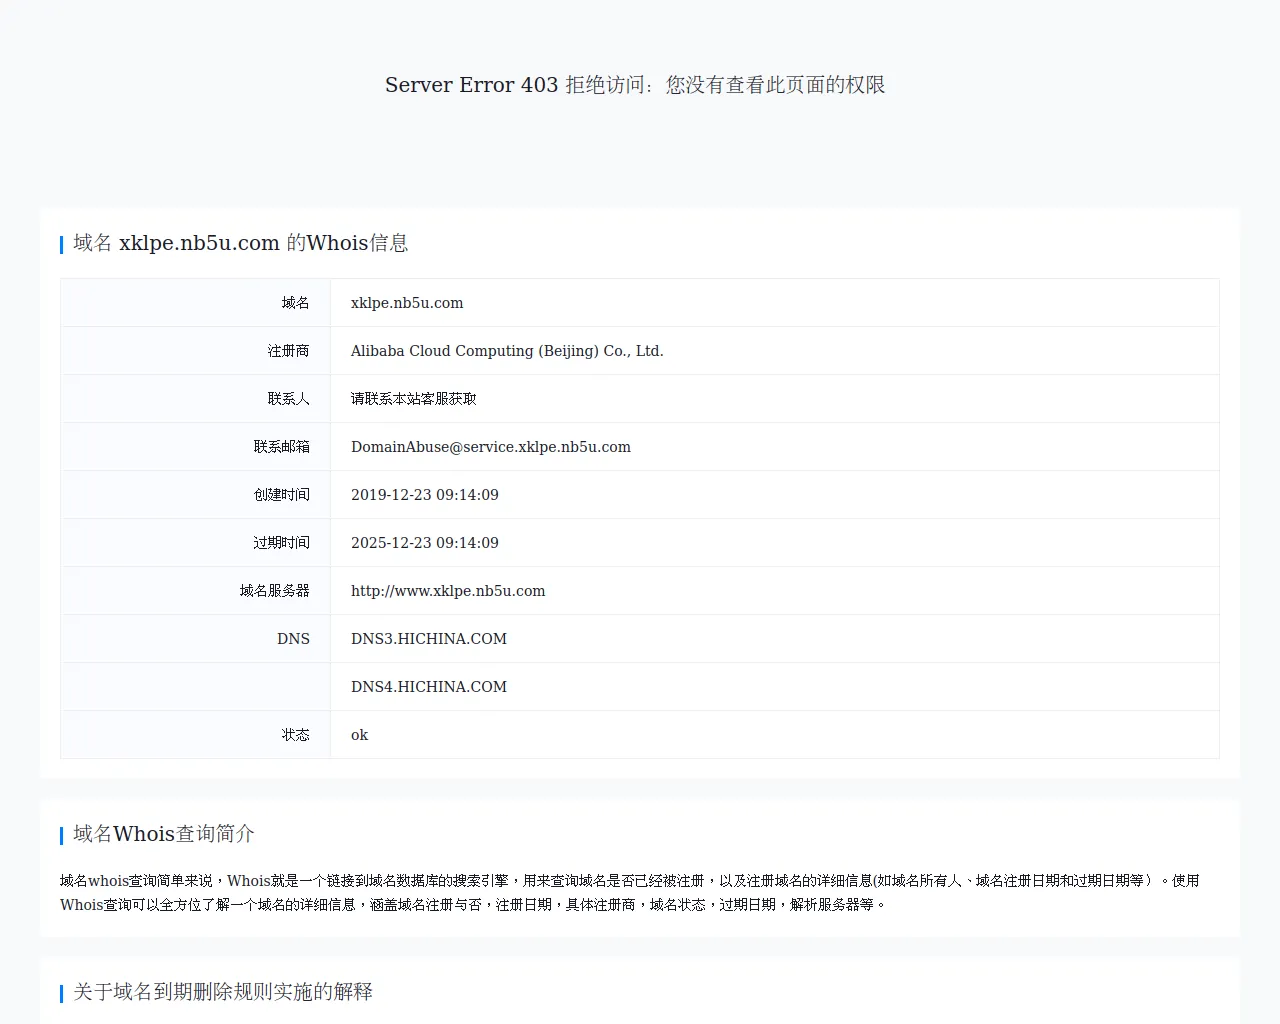Select the 请联系本站客服获取 contact text
Screen dimensions: 1280x1024
click(413, 398)
